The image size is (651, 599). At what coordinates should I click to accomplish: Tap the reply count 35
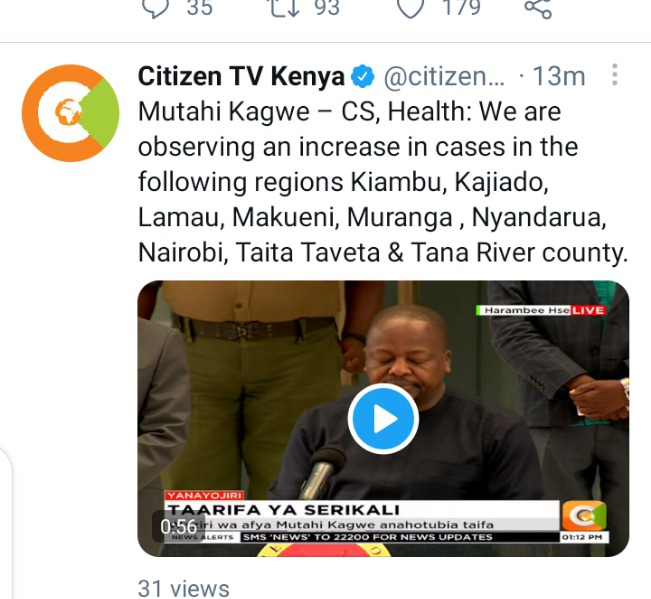tap(200, 7)
